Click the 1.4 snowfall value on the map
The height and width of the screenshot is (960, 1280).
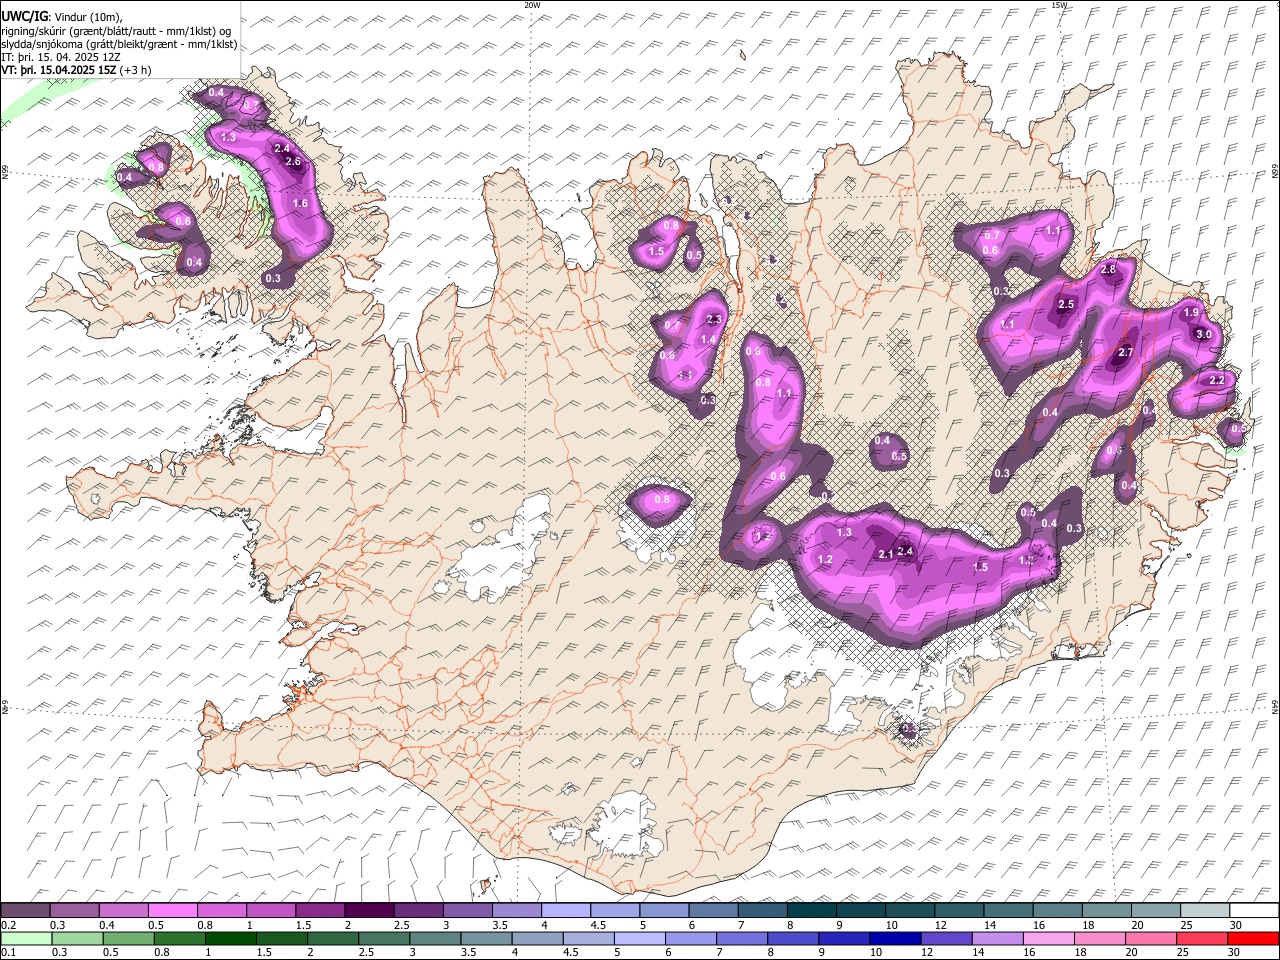pyautogui.click(x=708, y=340)
